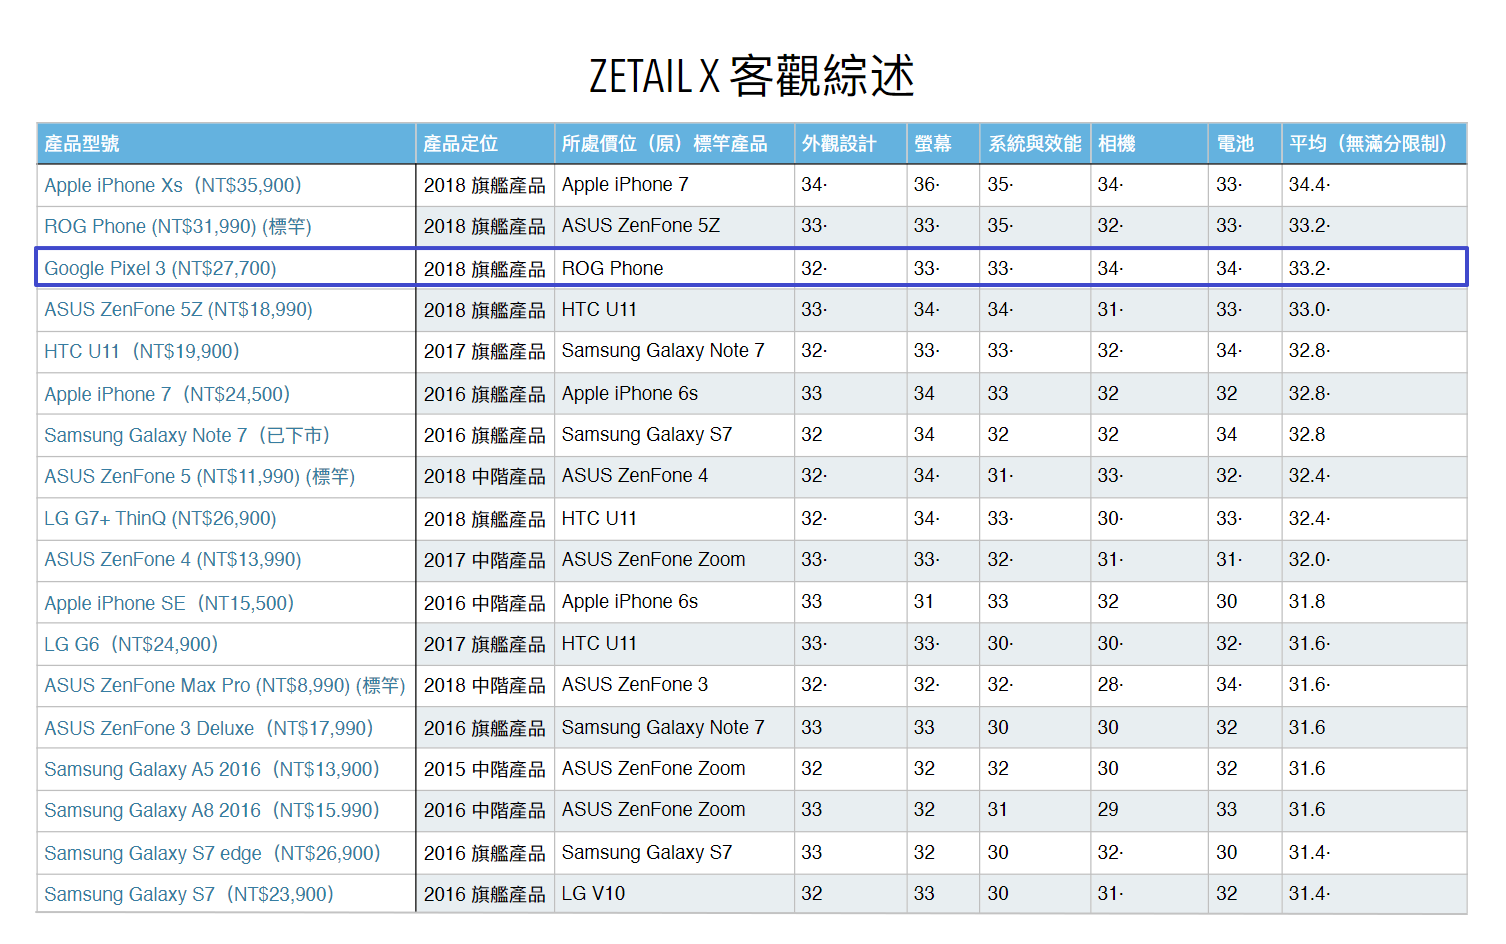Select 2015 中階產品 in Galaxy A5 2016 row
The image size is (1506, 944).
click(x=484, y=770)
